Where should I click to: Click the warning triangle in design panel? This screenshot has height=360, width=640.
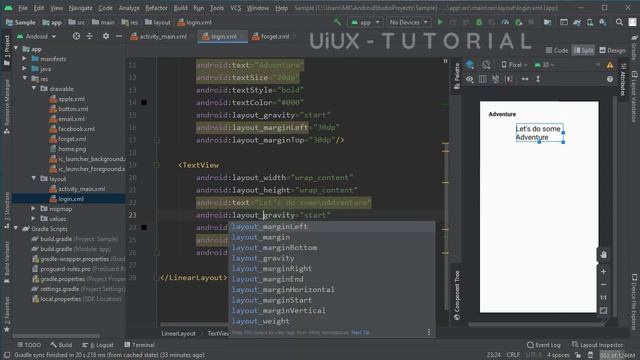[610, 64]
